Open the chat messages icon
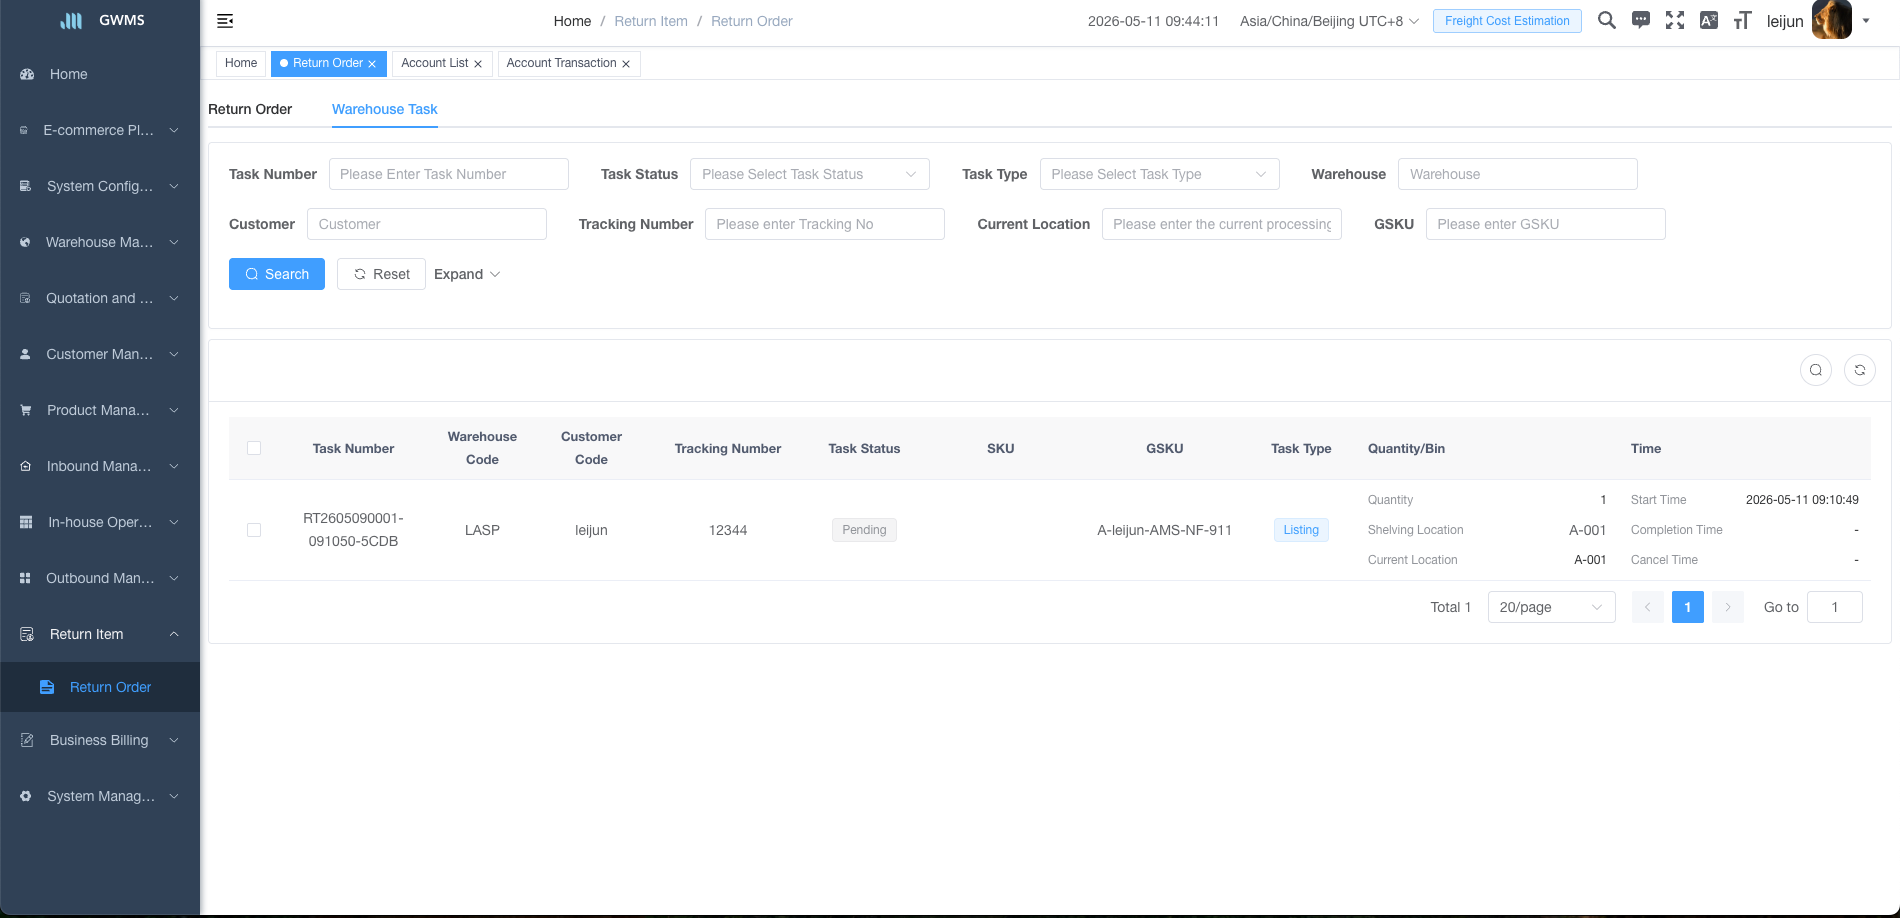The width and height of the screenshot is (1900, 918). click(1641, 20)
